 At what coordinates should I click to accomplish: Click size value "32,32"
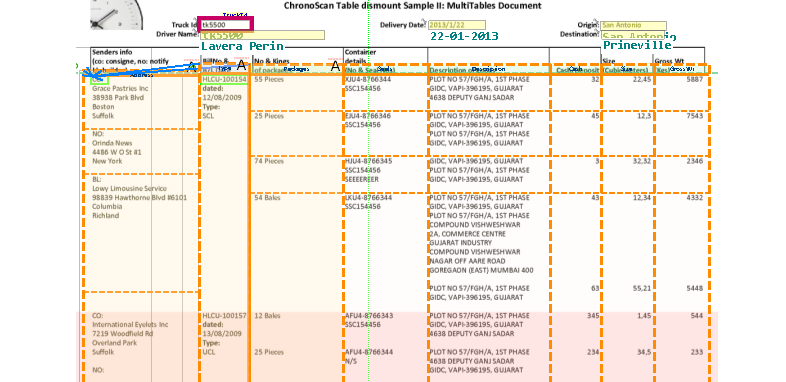coord(642,161)
